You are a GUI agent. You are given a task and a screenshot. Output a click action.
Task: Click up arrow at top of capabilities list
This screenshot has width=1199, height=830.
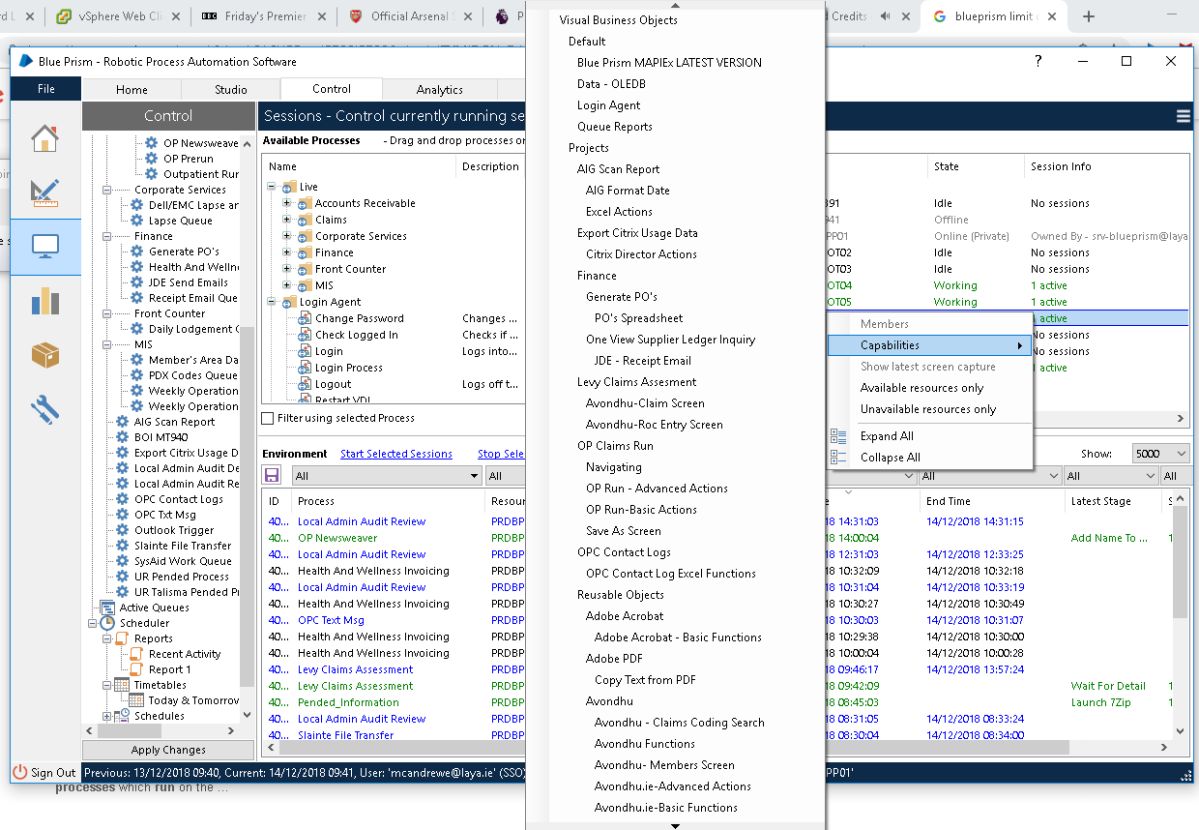(x=675, y=5)
